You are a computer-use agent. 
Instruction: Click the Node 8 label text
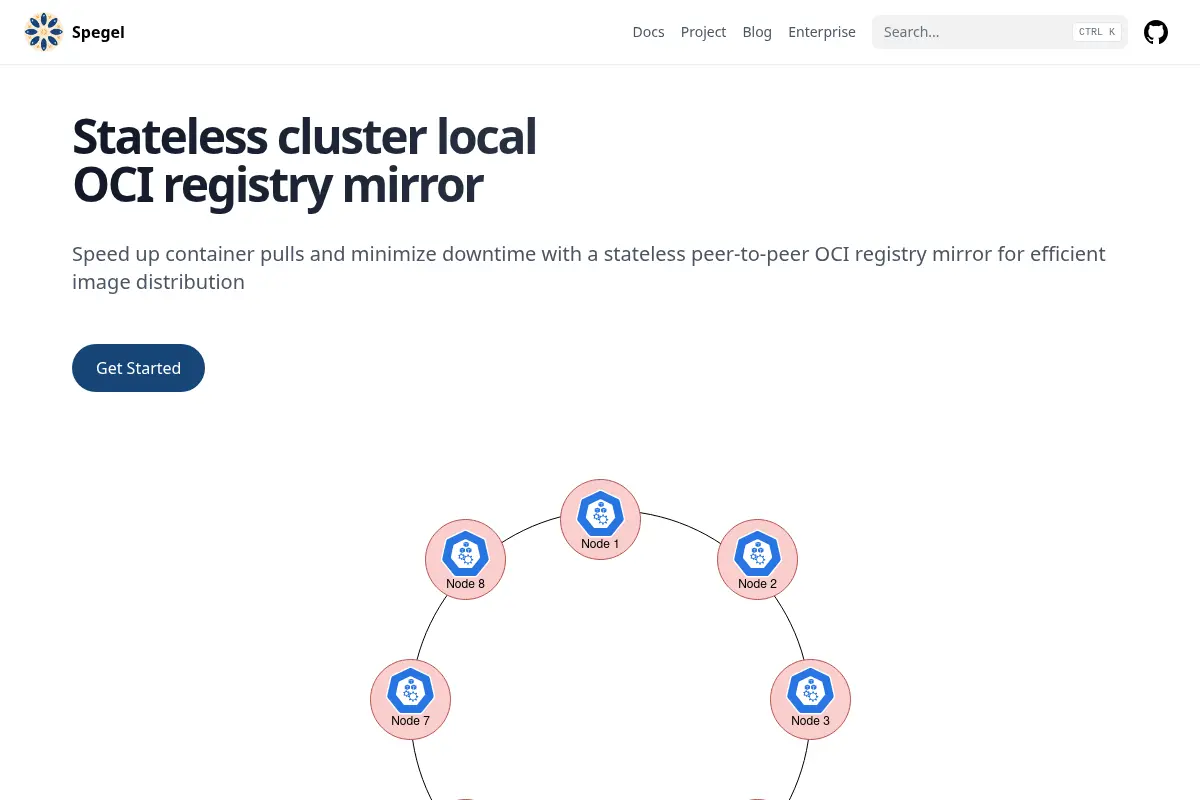465,584
